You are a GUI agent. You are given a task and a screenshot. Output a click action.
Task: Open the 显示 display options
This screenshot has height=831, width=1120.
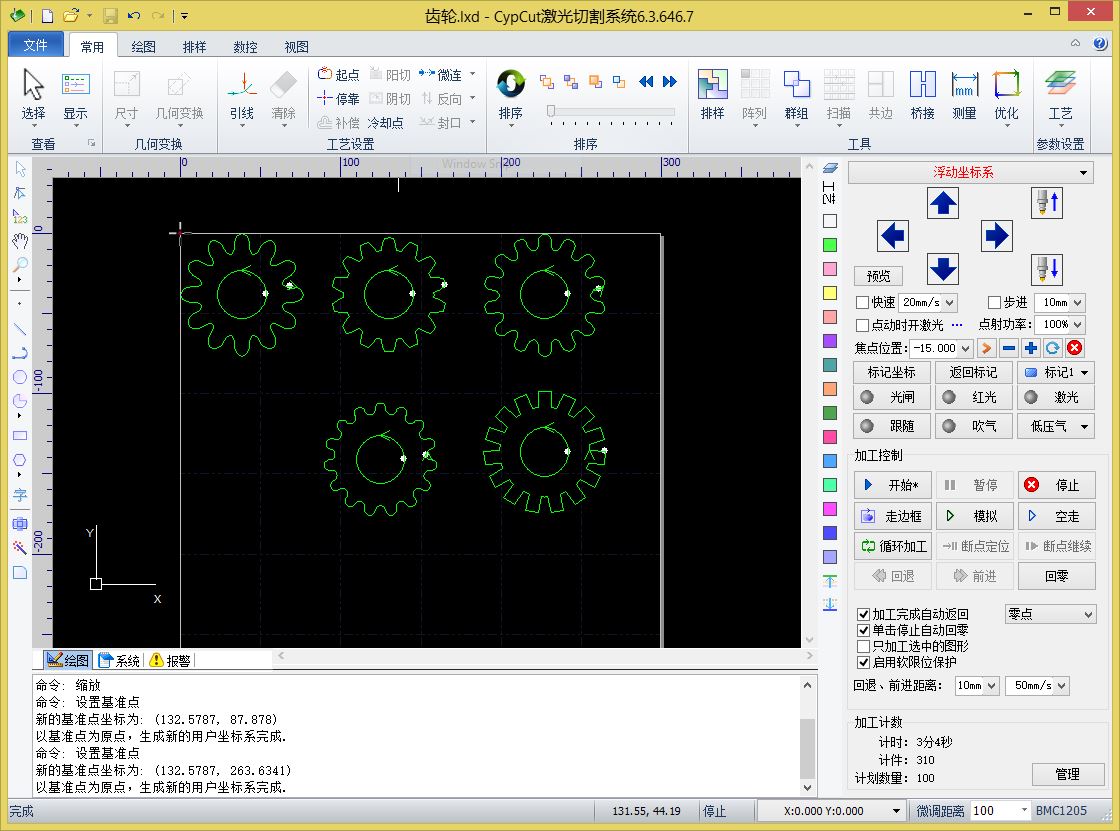tap(75, 94)
